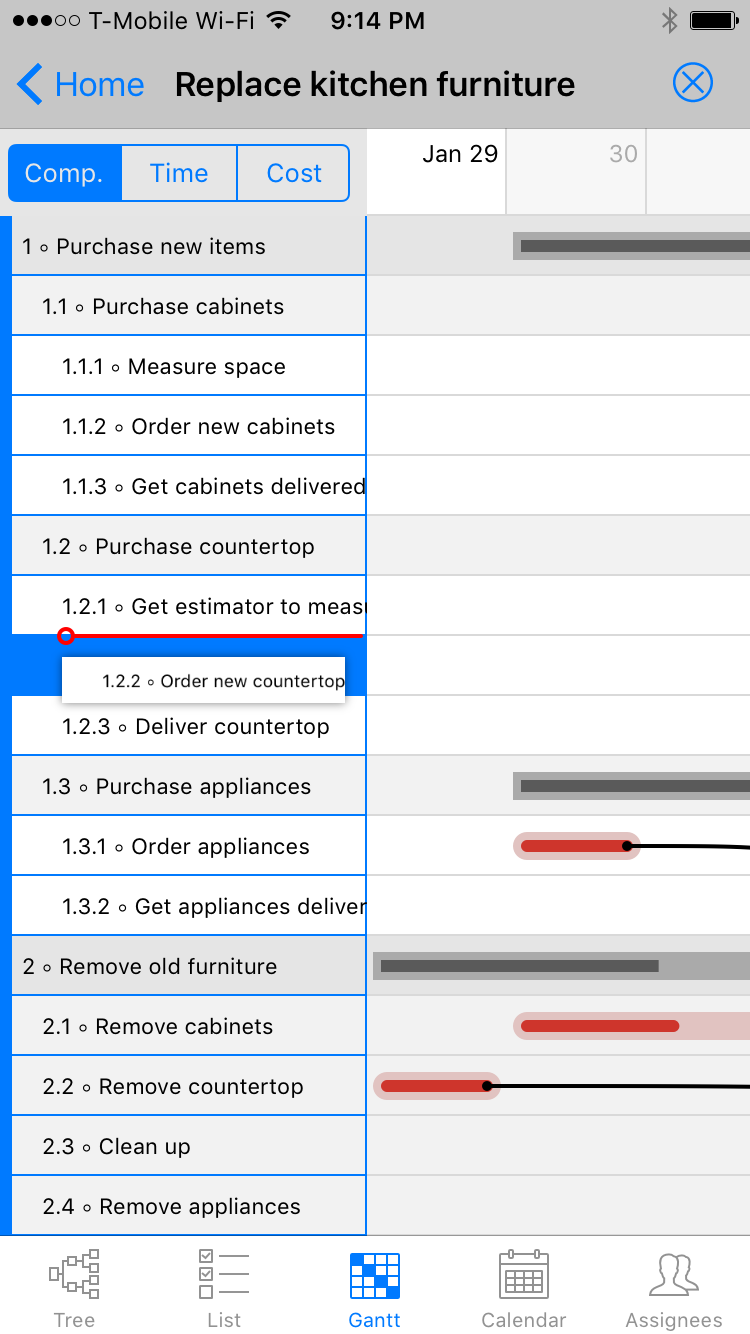Tap the Gantt grid icon
Viewport: 750px width, 1334px height.
[x=375, y=1275]
